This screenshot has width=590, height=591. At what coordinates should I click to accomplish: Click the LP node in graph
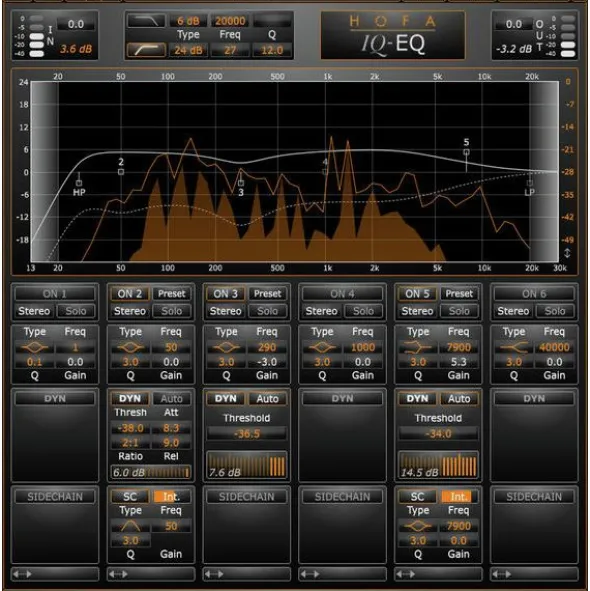(x=530, y=183)
